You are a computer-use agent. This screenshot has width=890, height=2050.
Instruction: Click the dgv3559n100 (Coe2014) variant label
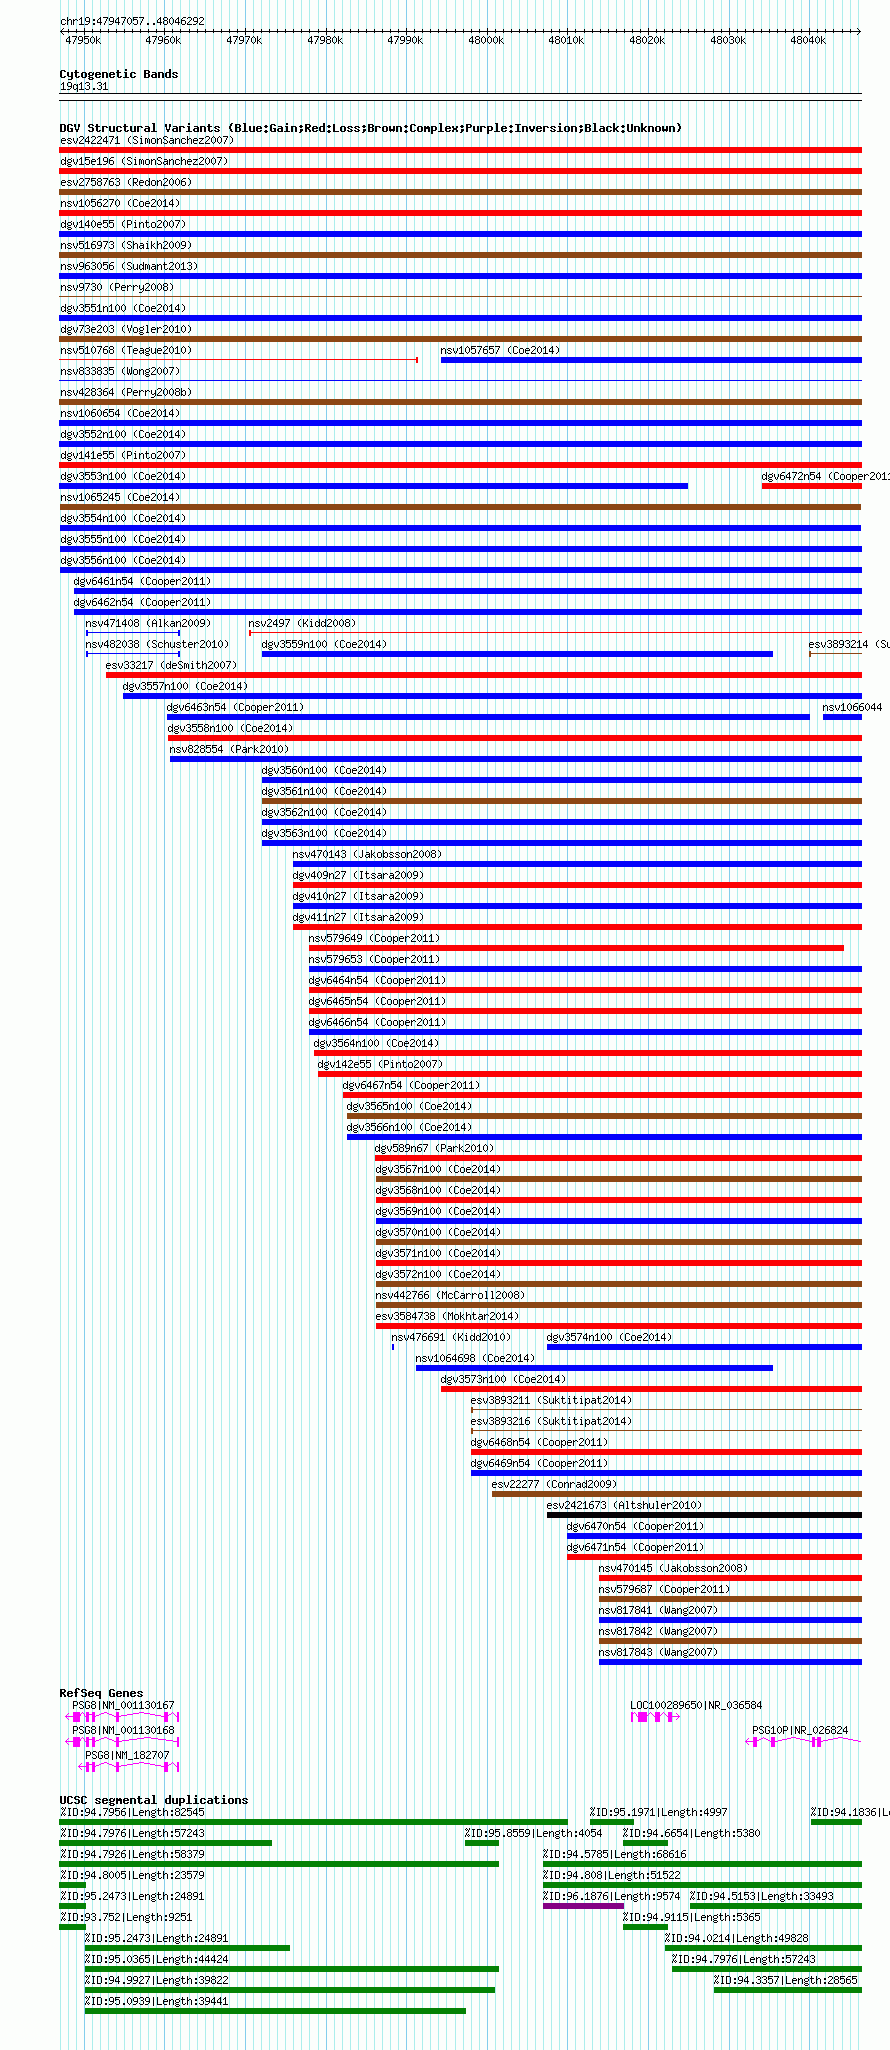[324, 644]
